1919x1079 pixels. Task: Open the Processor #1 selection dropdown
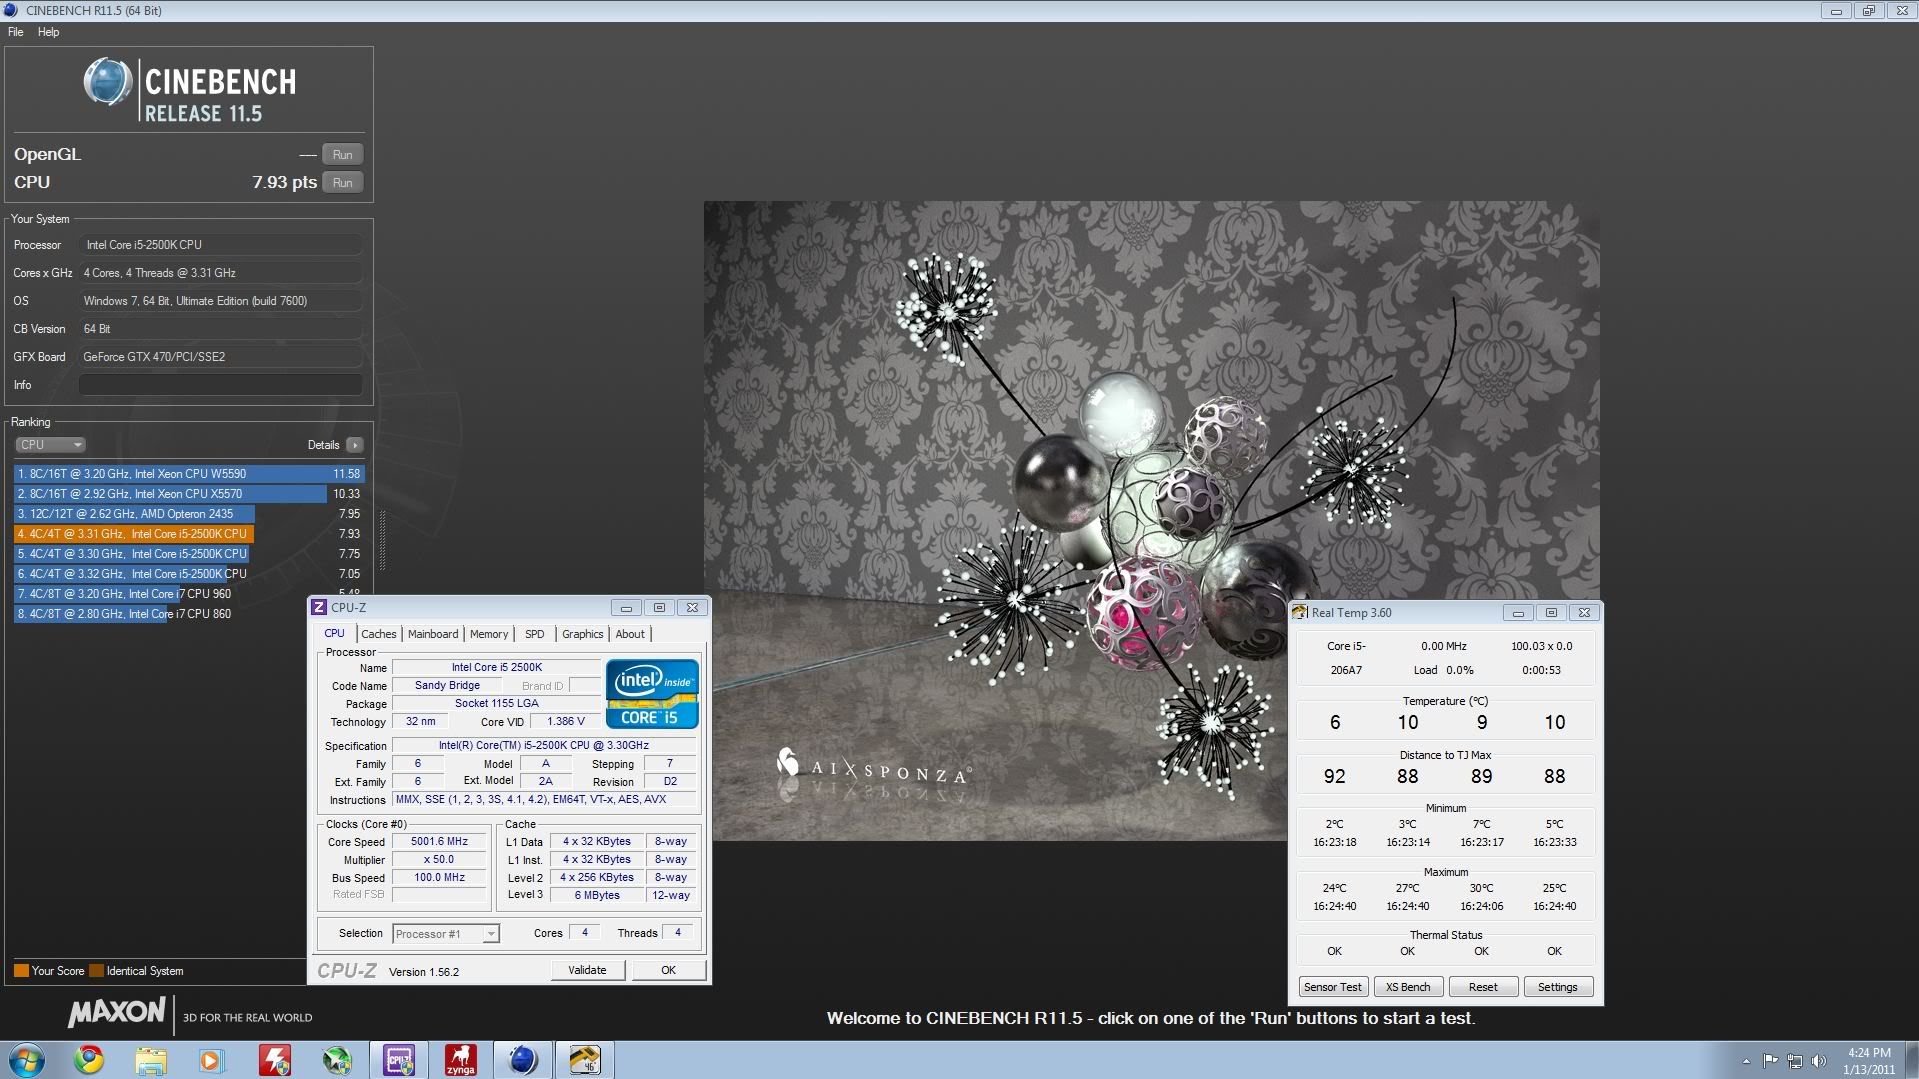pos(445,934)
